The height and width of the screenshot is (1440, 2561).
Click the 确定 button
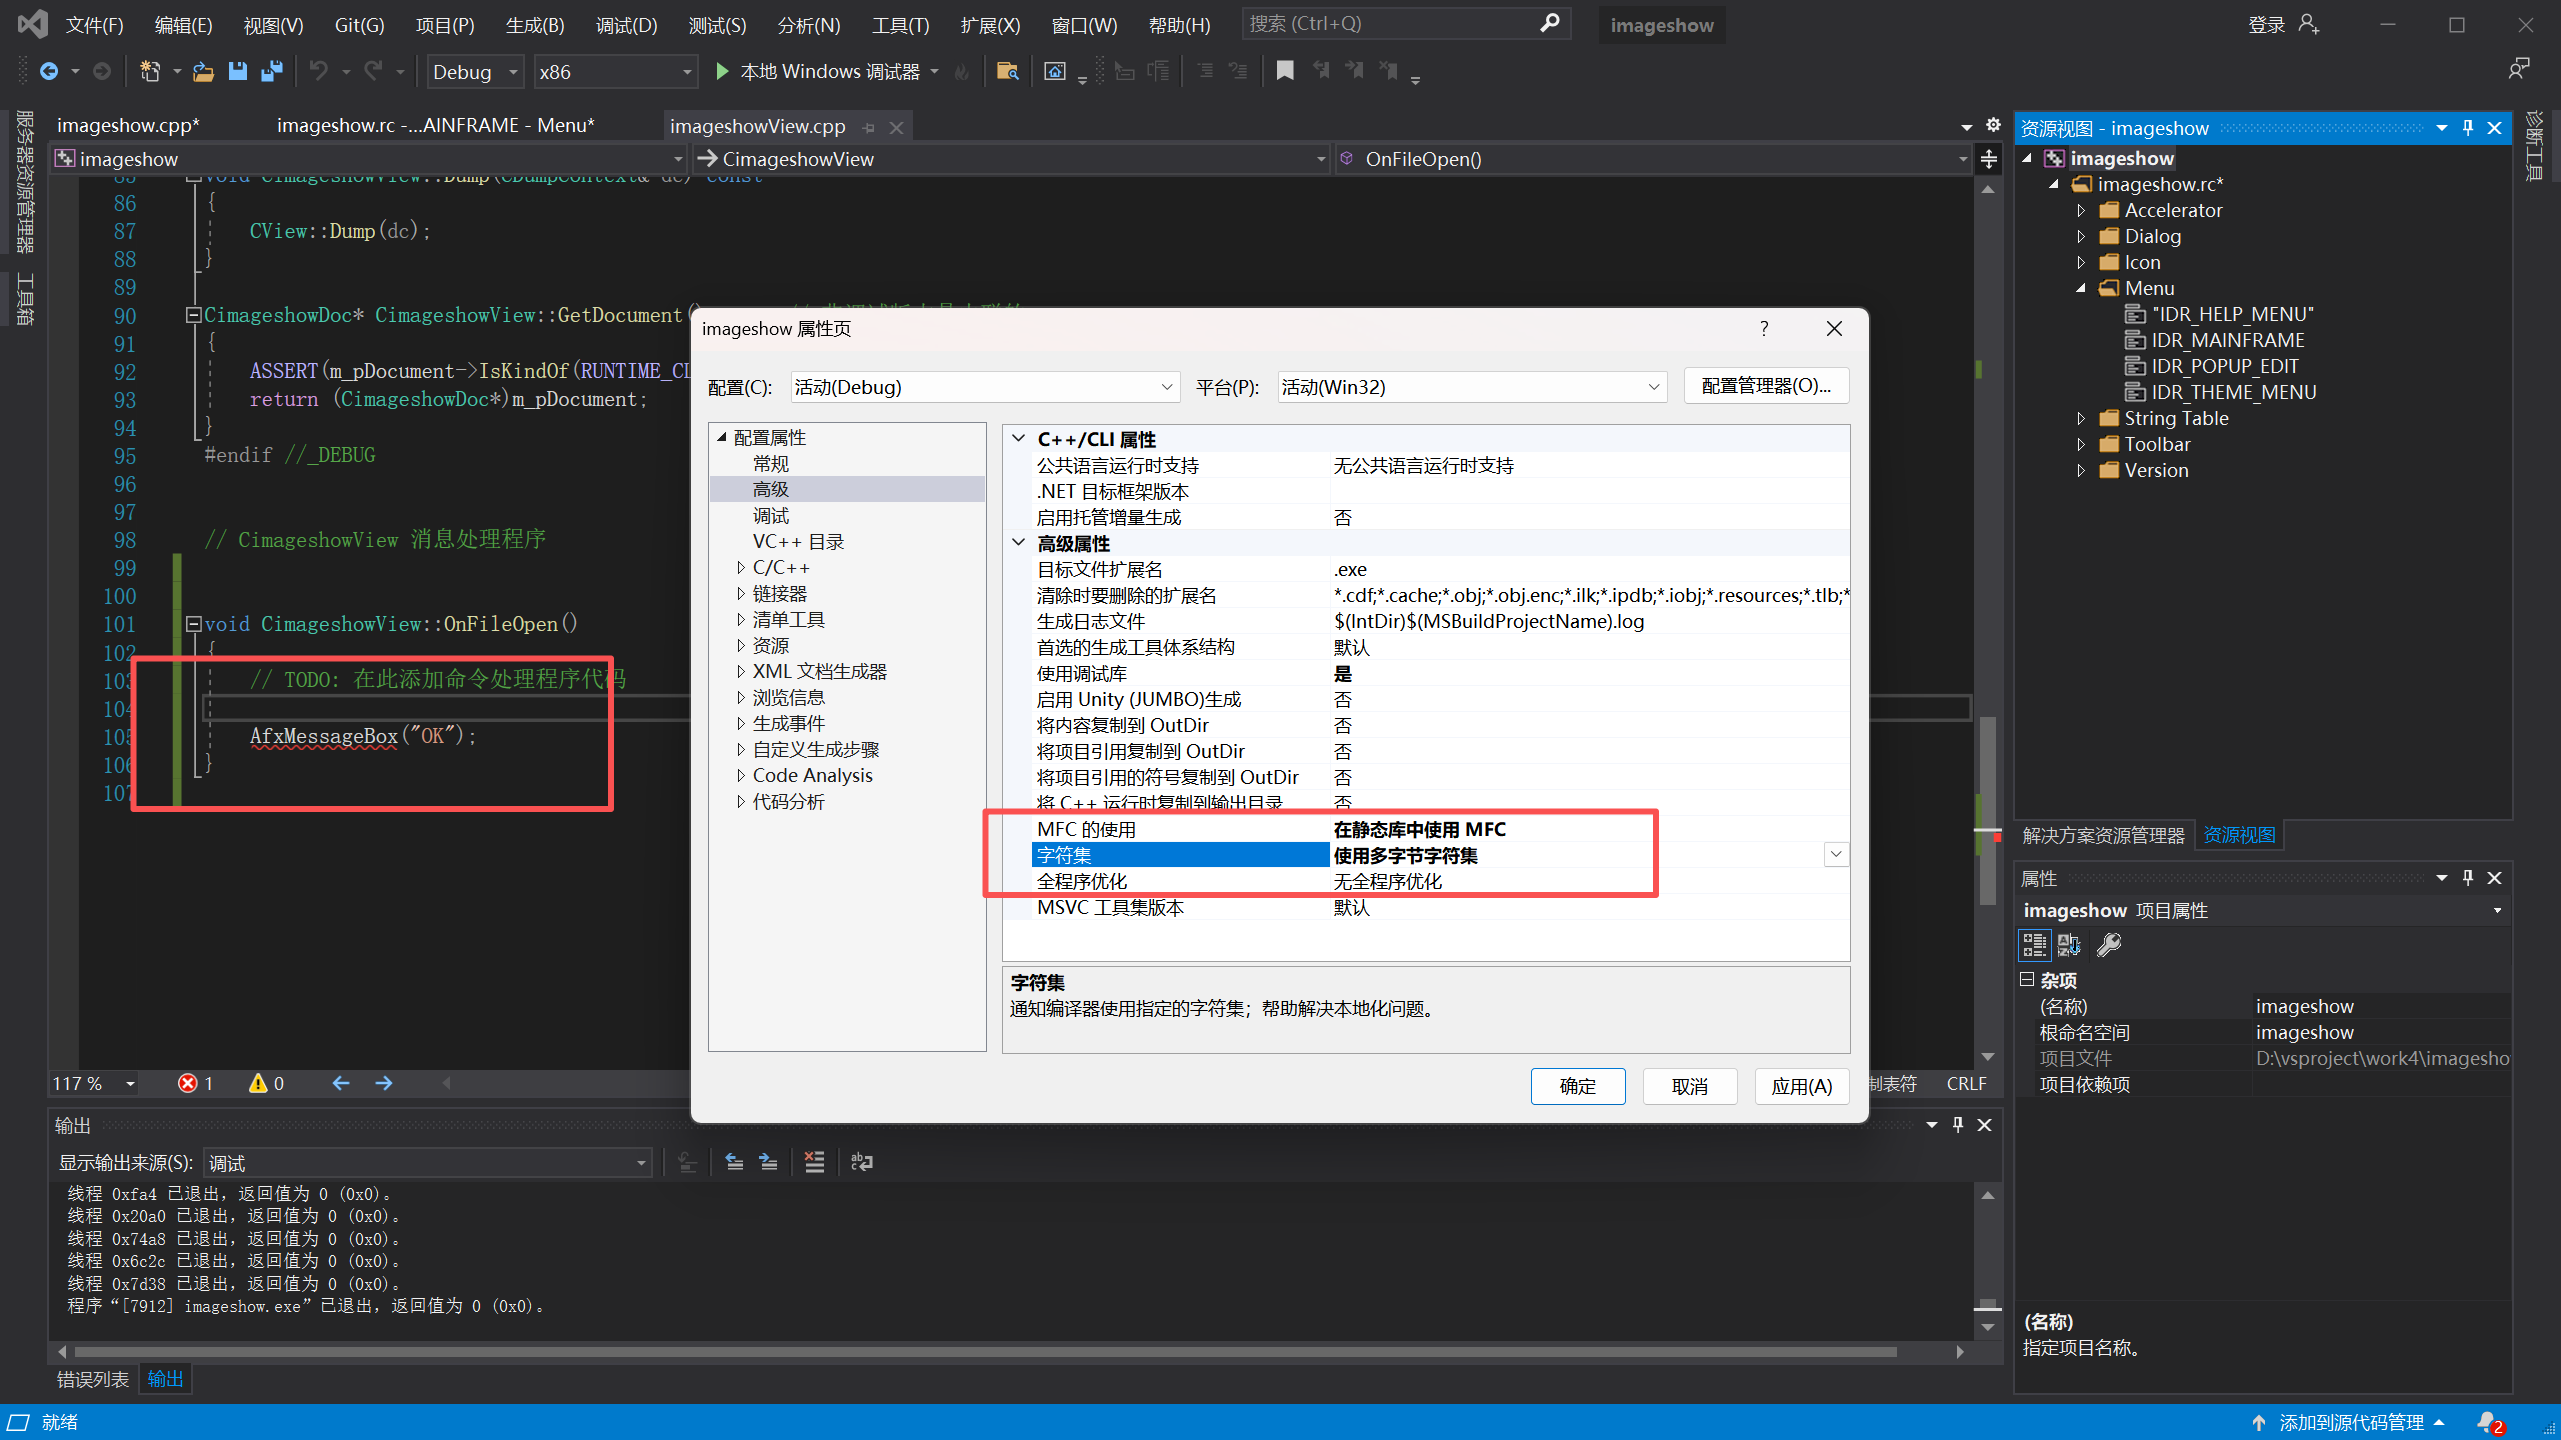(x=1578, y=1086)
